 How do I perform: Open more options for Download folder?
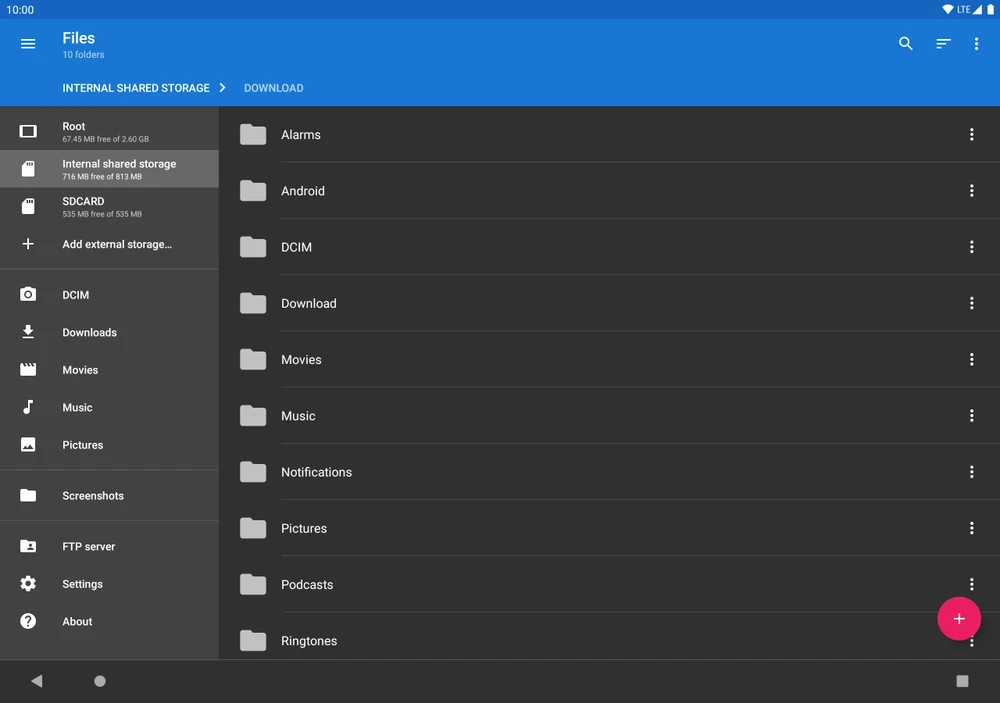971,303
